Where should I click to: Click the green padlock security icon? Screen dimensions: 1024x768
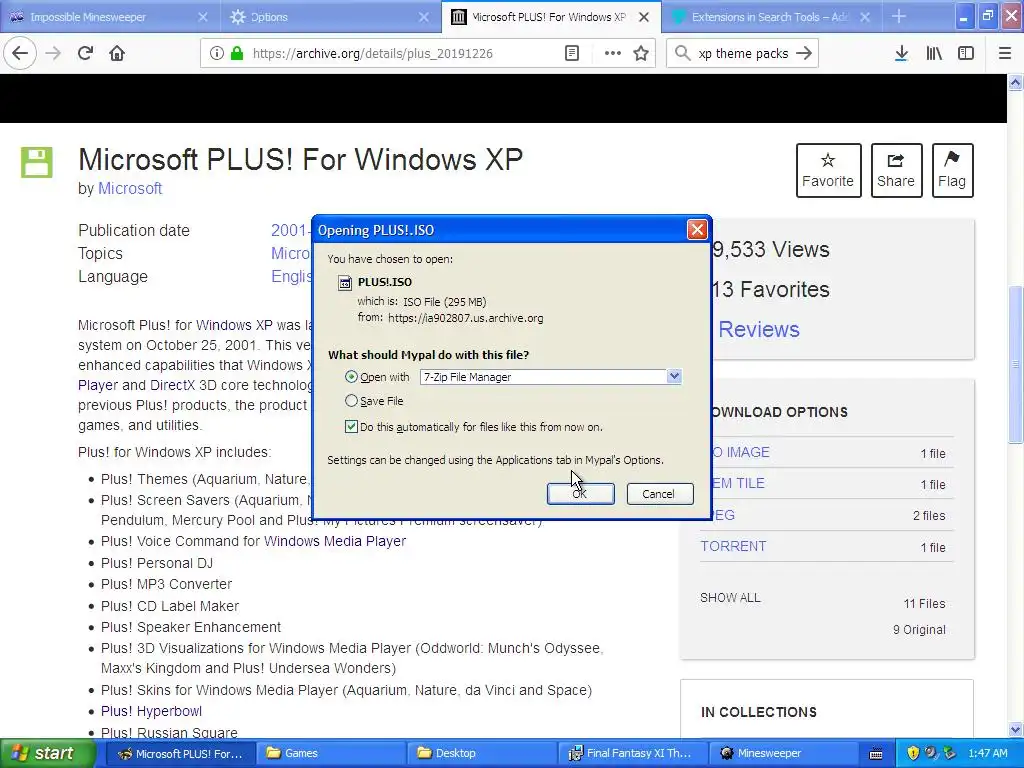pyautogui.click(x=237, y=54)
